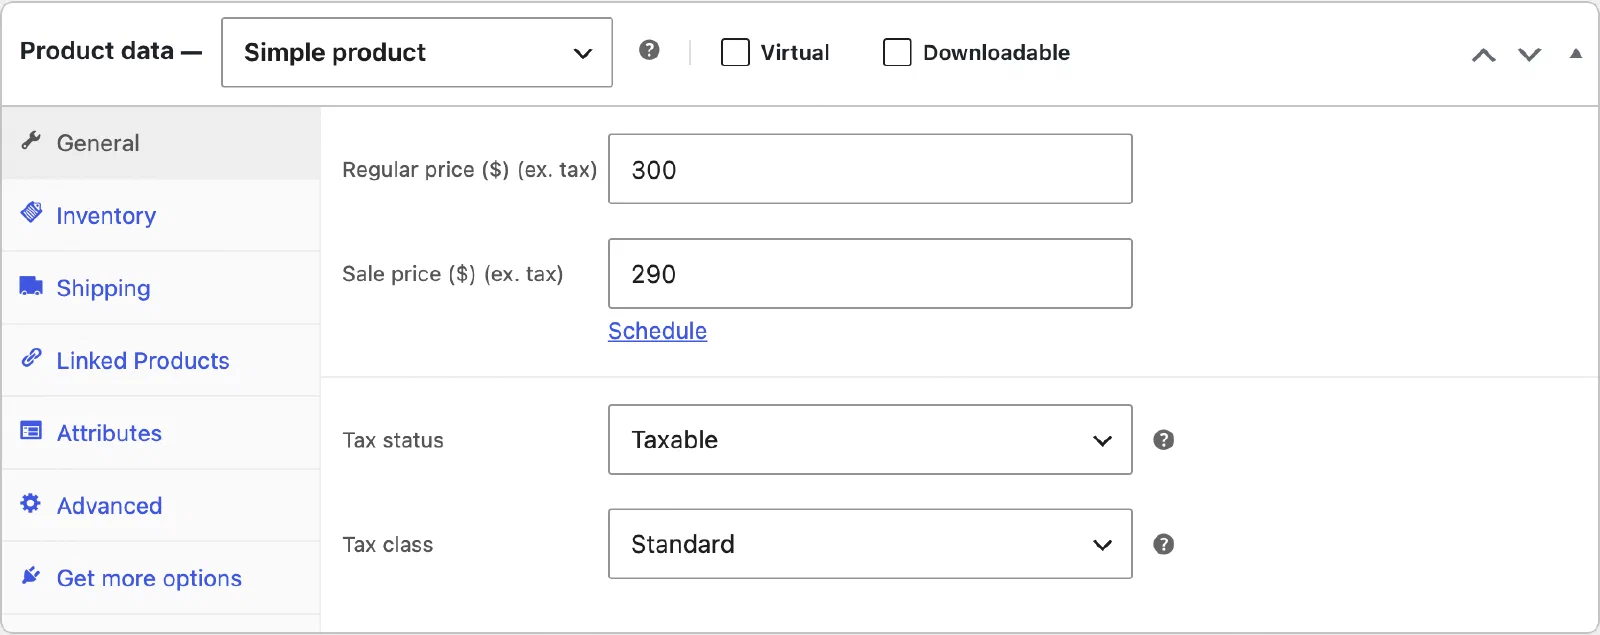Click the plug icon beside Get more options

tap(31, 576)
